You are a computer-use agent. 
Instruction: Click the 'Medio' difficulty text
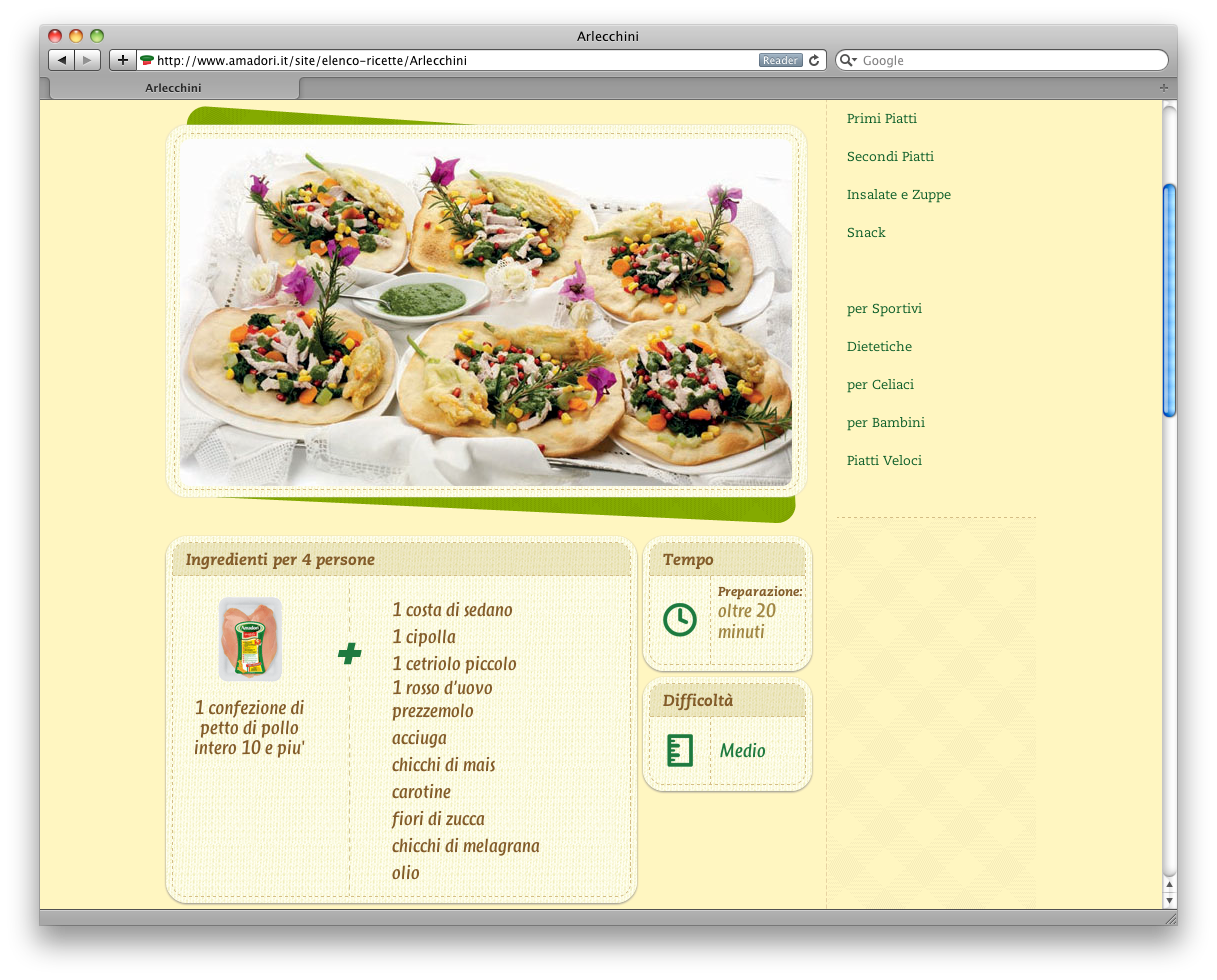742,751
